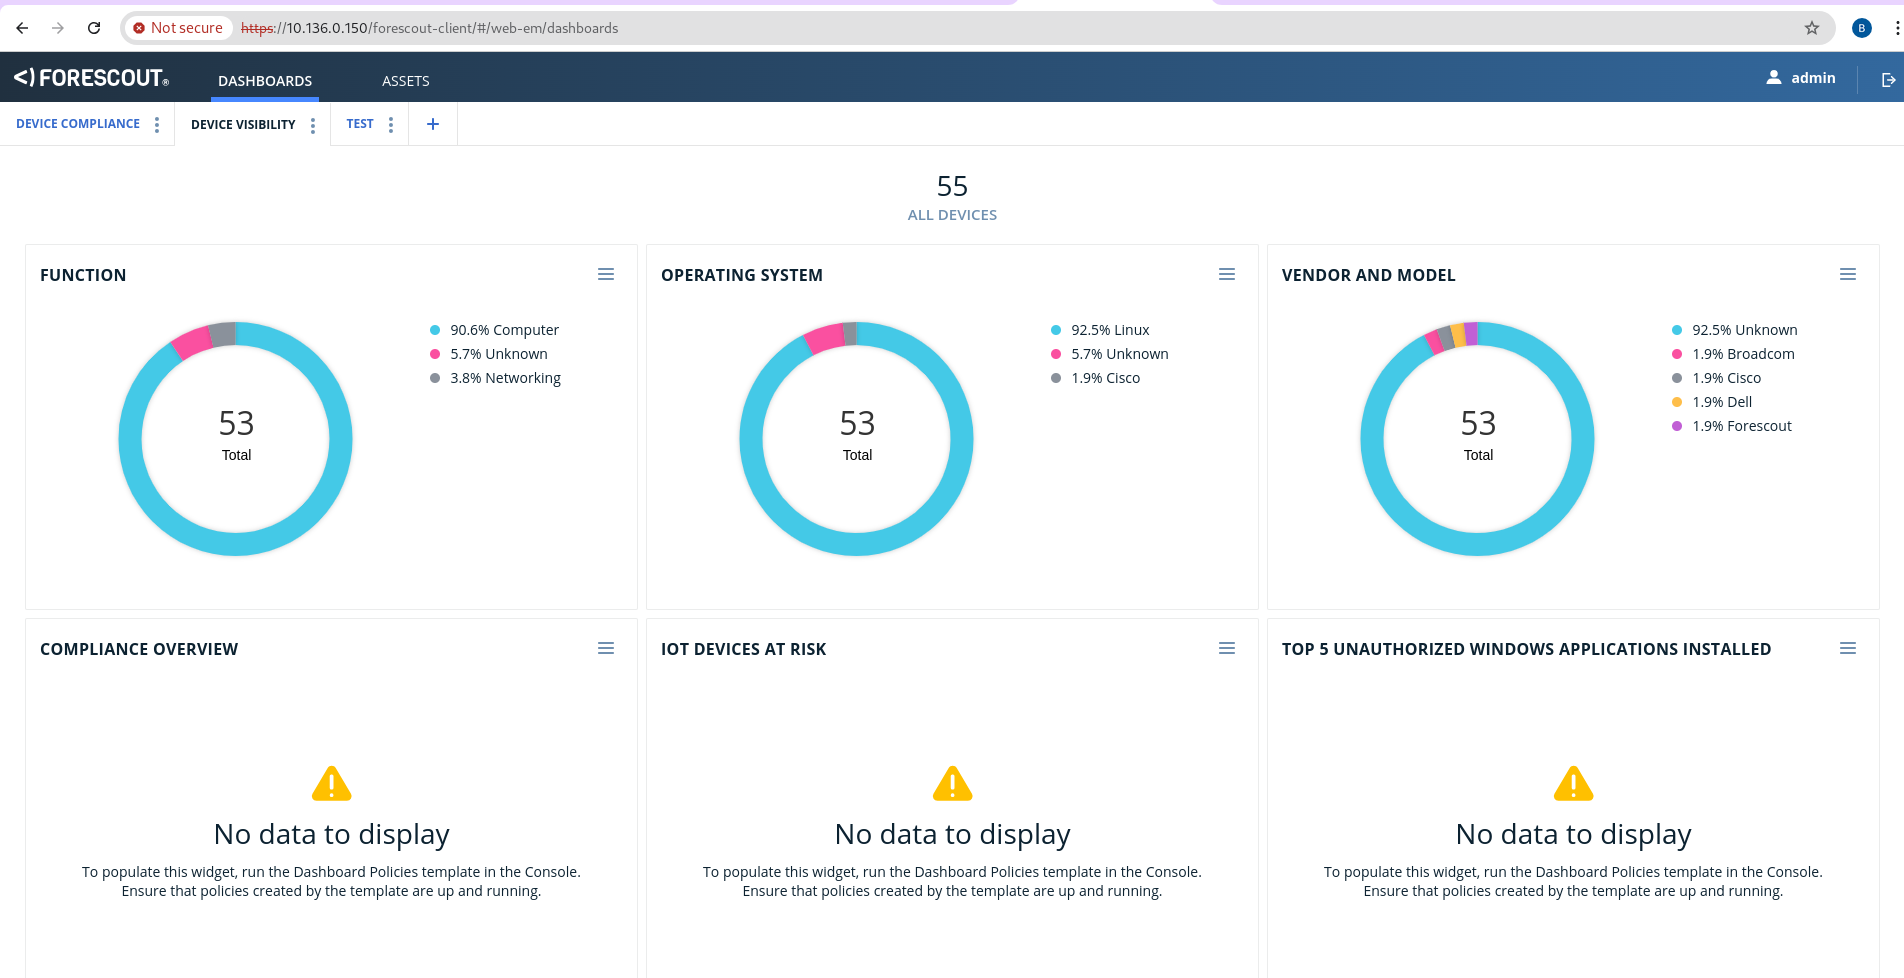
Task: Click the All Devices link
Action: pyautogui.click(x=952, y=215)
